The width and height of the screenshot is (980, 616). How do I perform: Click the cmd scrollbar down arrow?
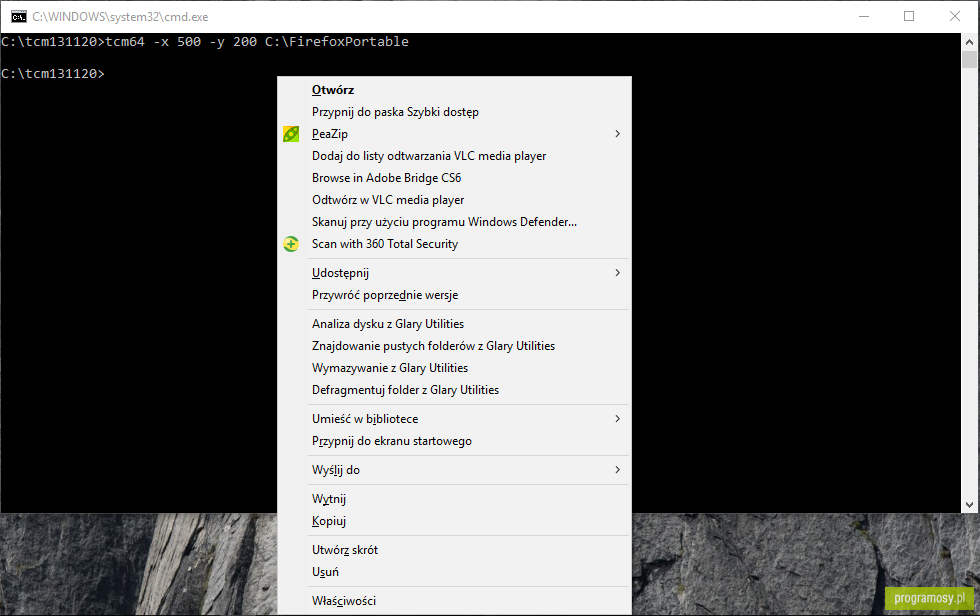tap(969, 505)
